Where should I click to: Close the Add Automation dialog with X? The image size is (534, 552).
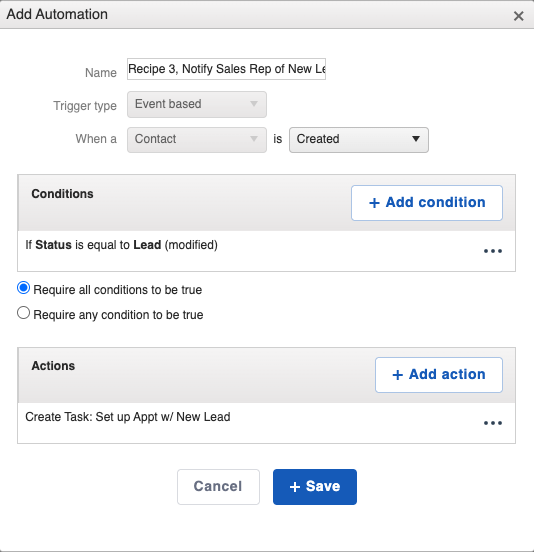pos(519,16)
